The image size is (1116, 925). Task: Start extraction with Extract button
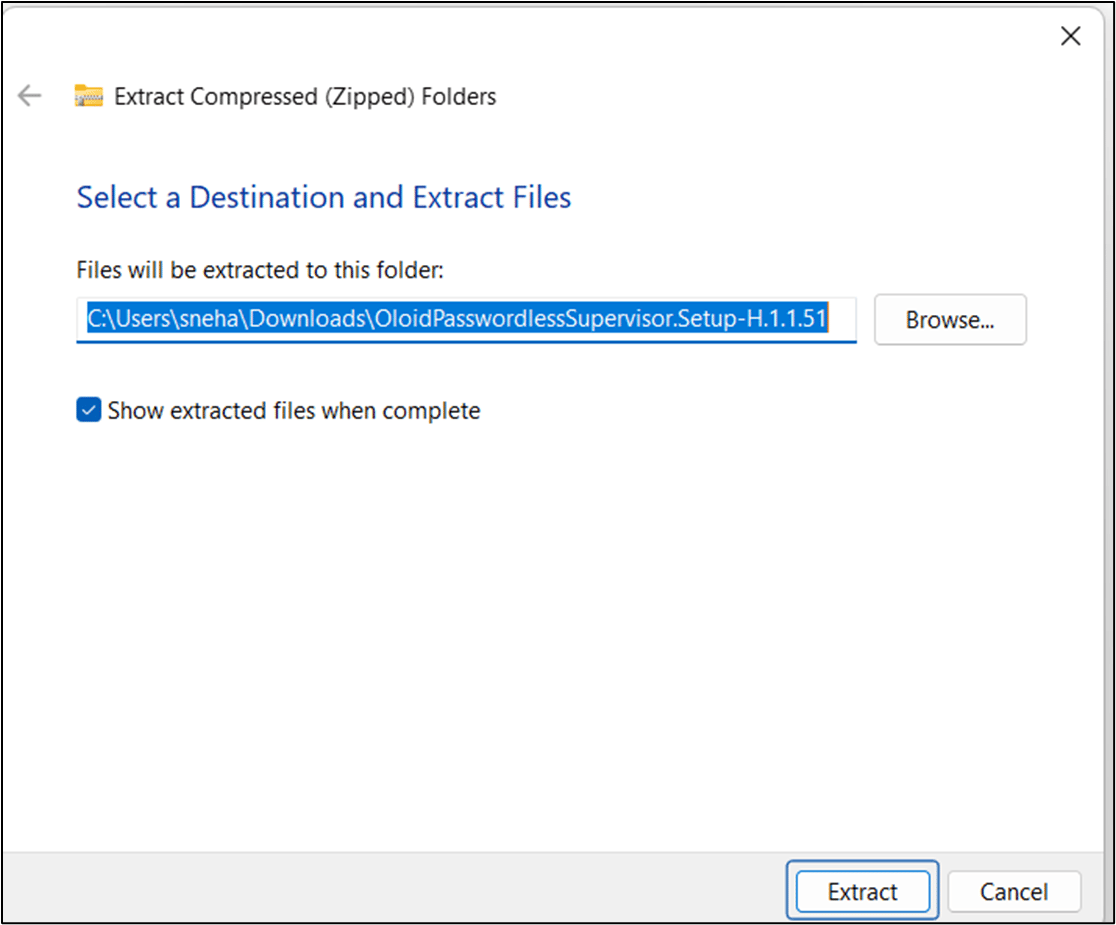coord(863,892)
